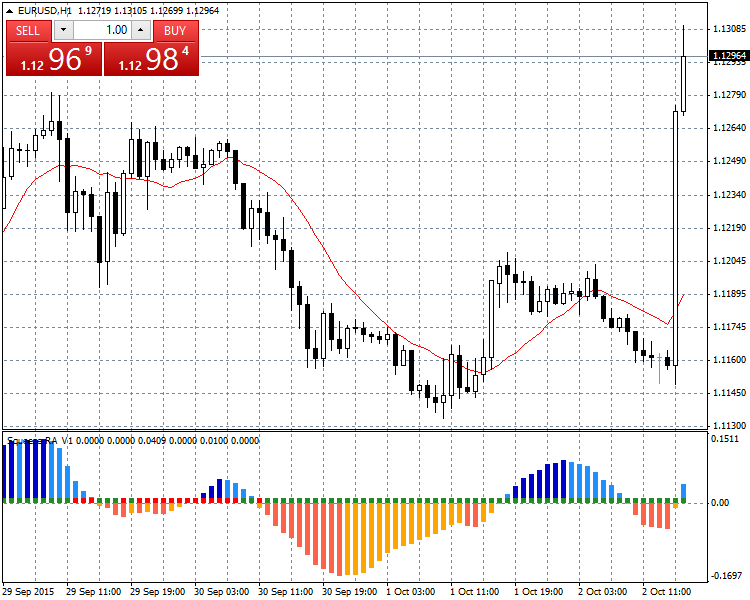
Task: Collapse the one-click trading panel triangle
Action: (11, 10)
